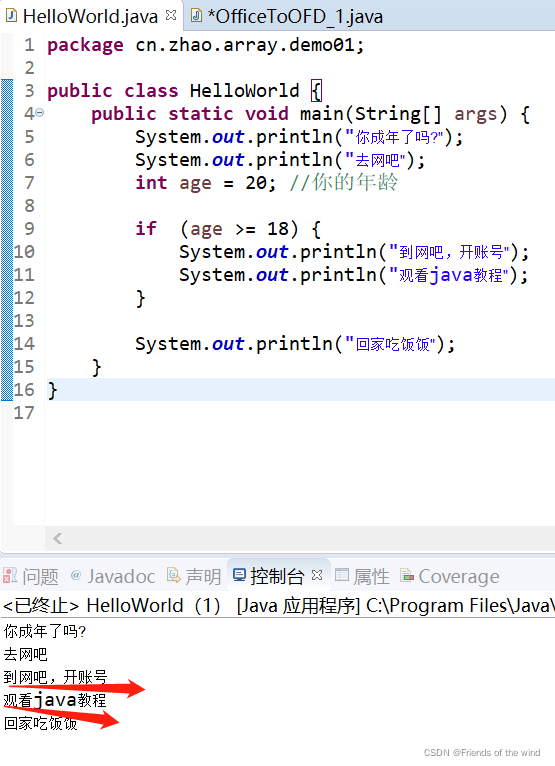The image size is (555, 766).
Task: Click the closing brace on line 16
Action: pos(52,390)
